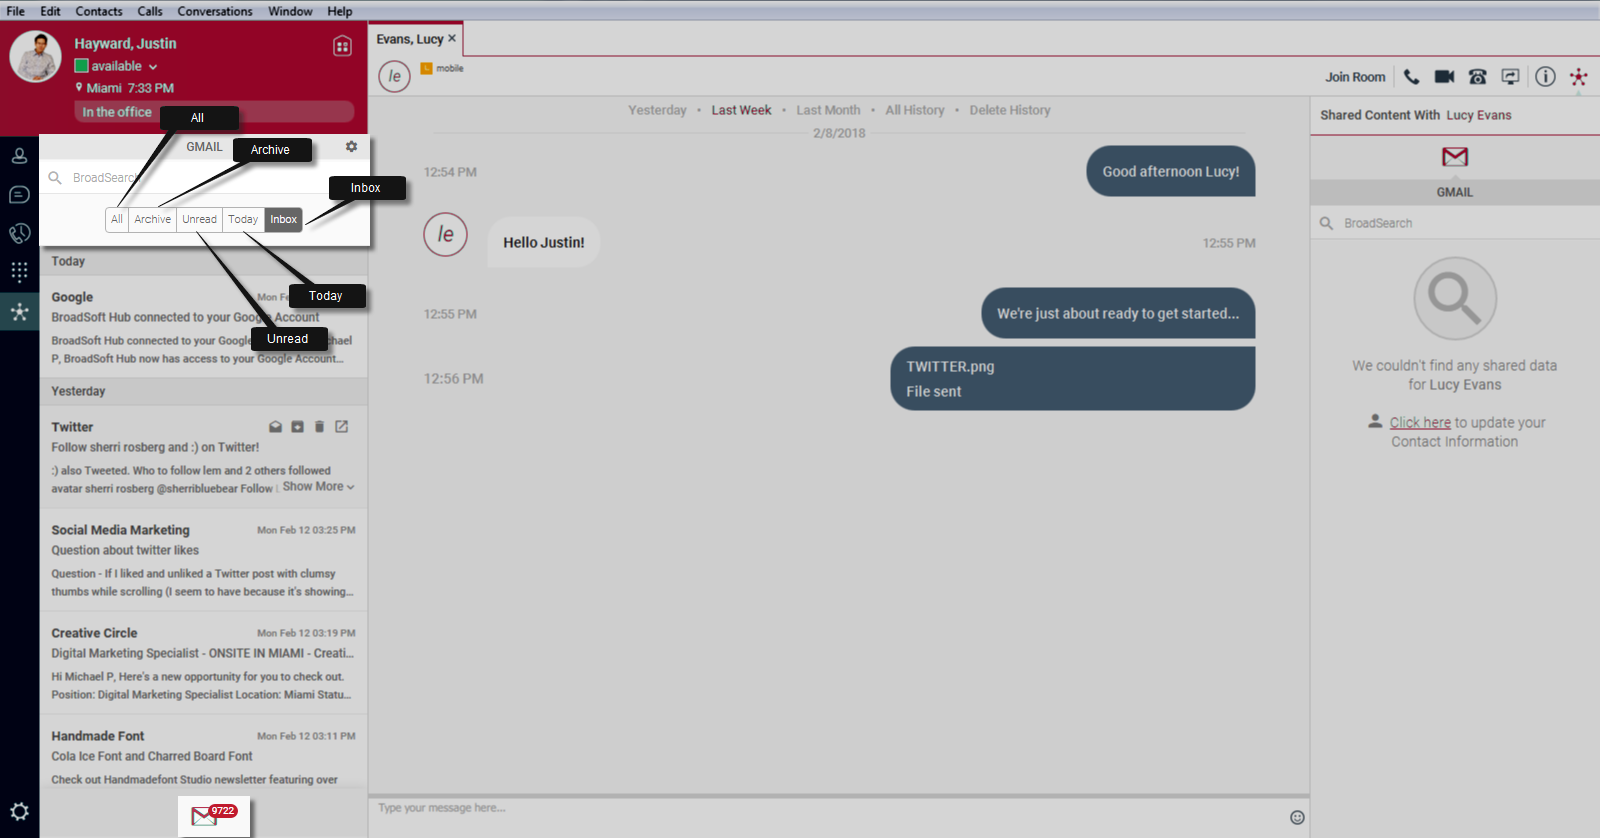
Task: Click the My Room icon in profile header
Action: 342,46
